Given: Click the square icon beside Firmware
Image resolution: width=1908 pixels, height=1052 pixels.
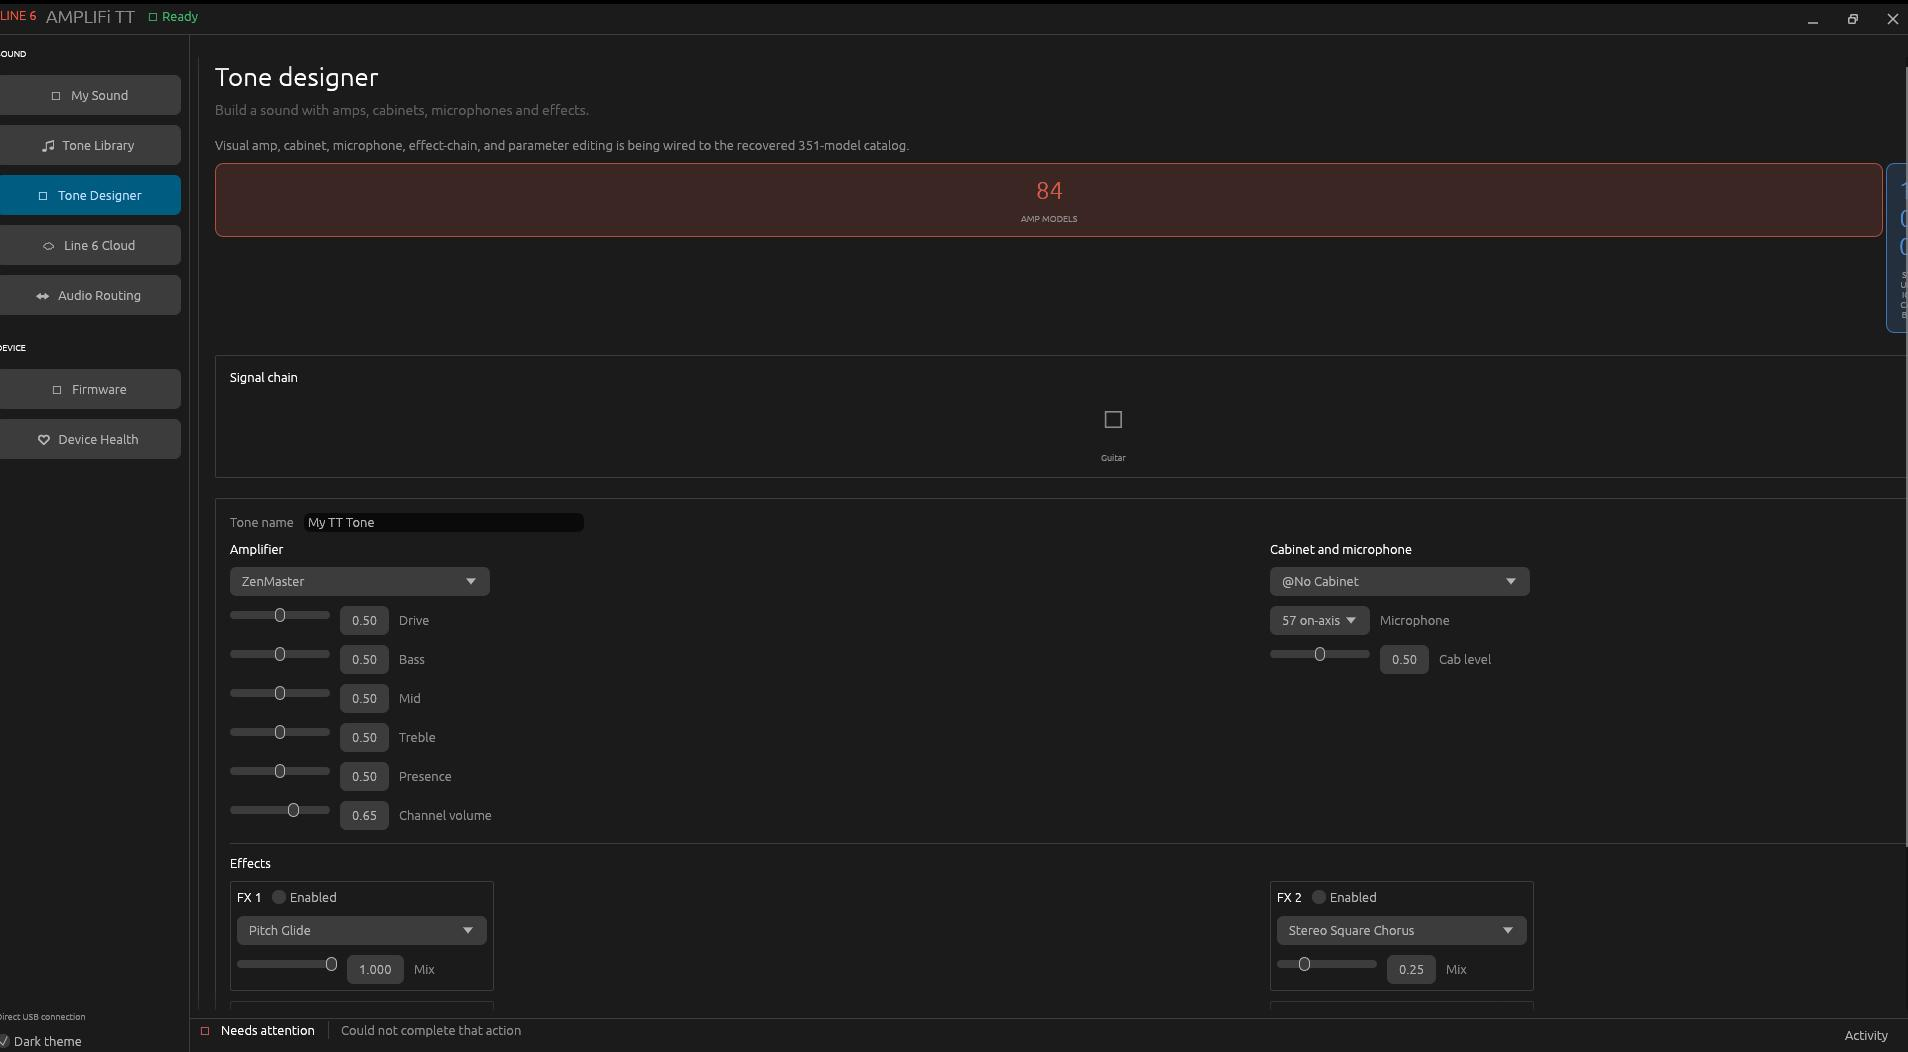Looking at the screenshot, I should (57, 390).
